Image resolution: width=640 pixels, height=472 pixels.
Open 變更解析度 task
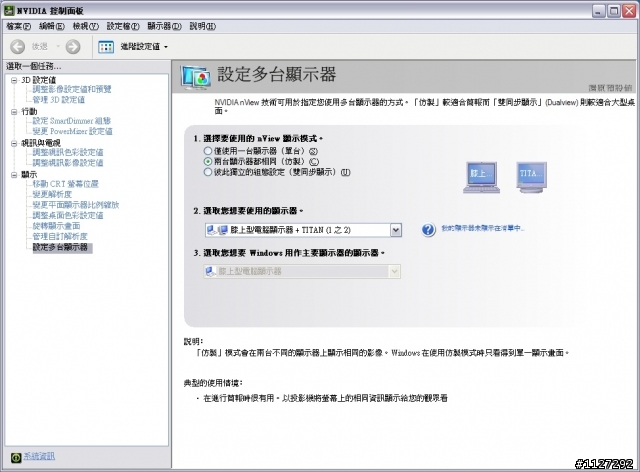click(52, 194)
